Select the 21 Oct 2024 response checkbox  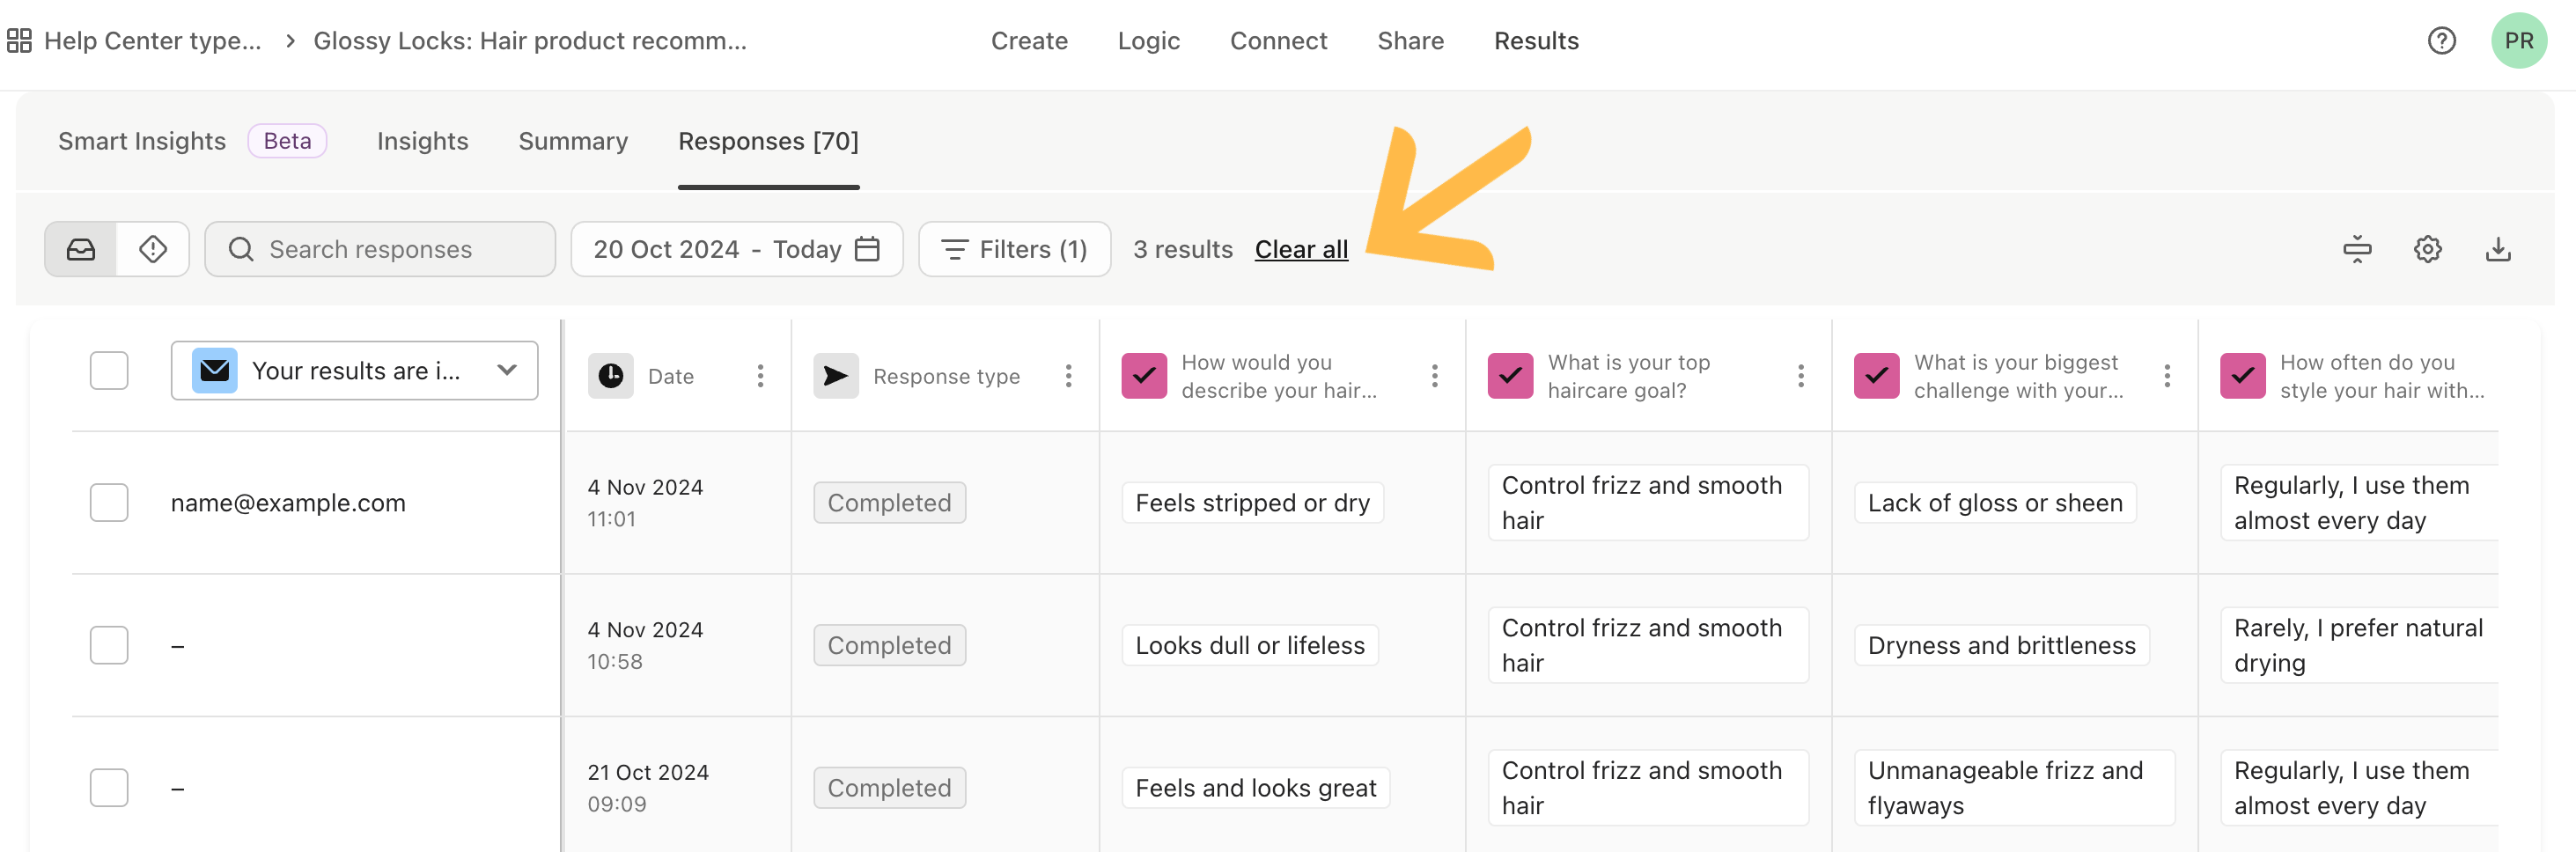pyautogui.click(x=109, y=788)
